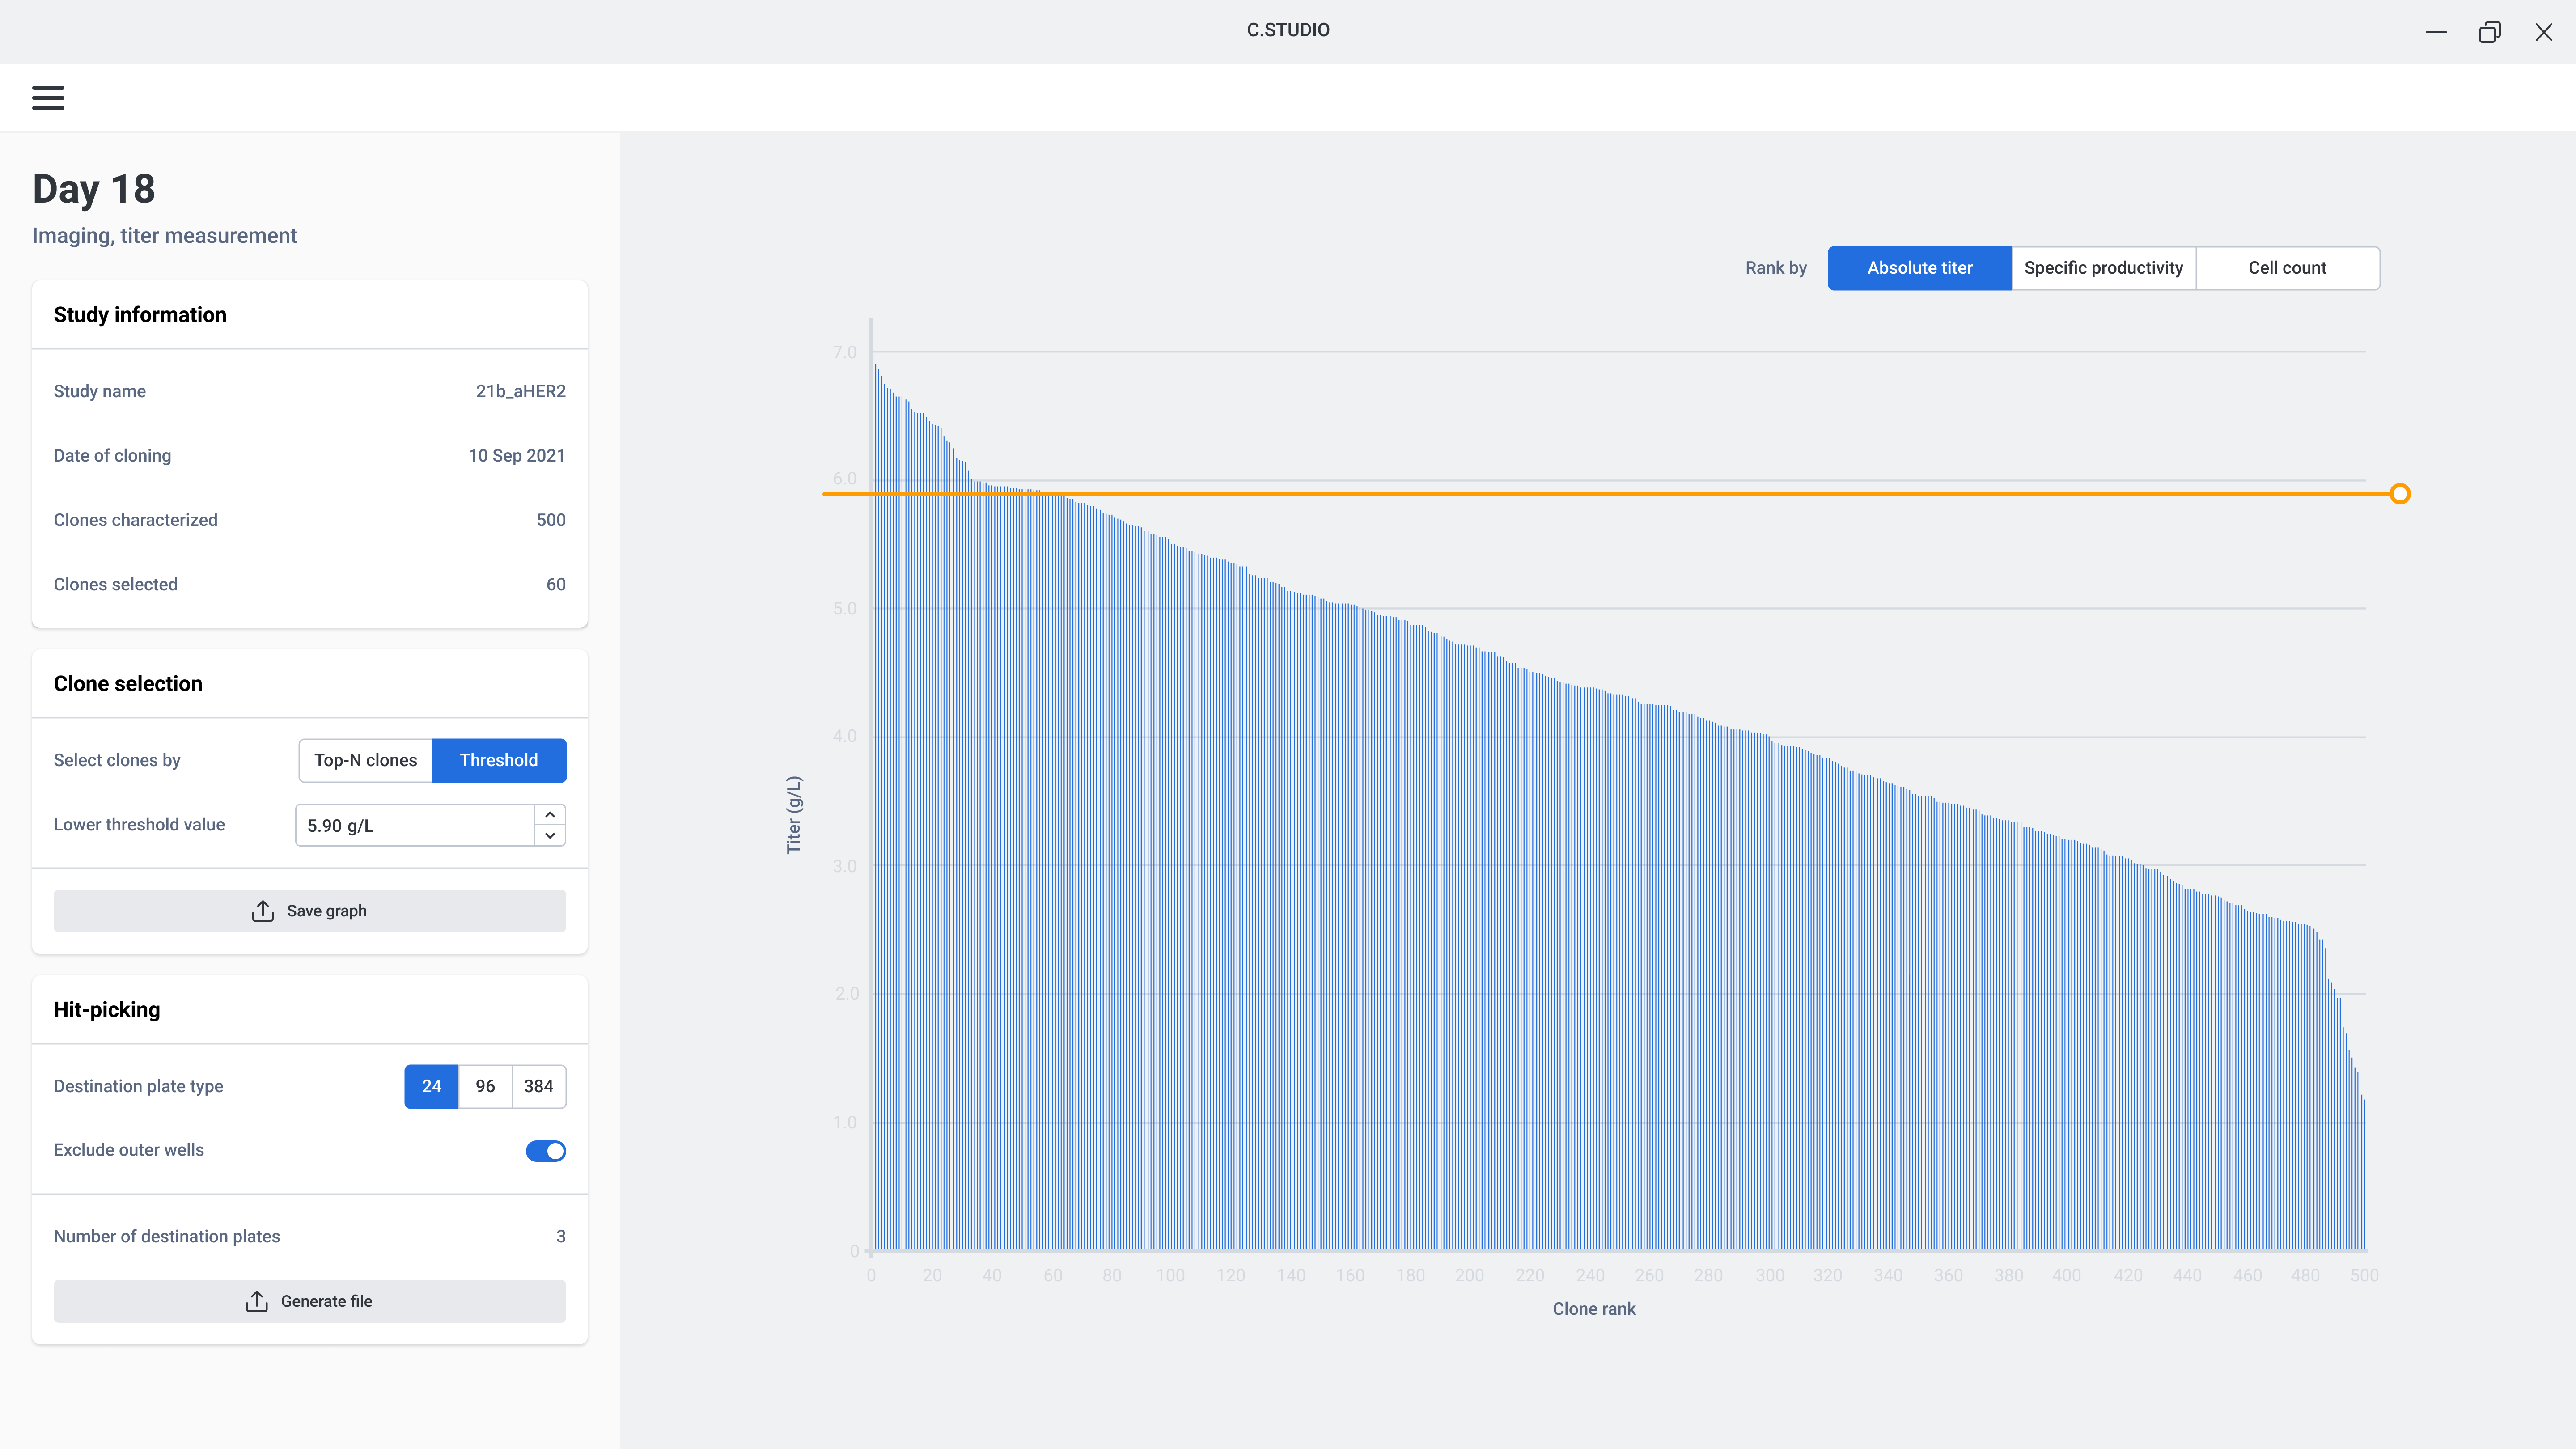Increase the lower threshold value with up arrow
This screenshot has width=2576, height=1449.
tap(550, 815)
